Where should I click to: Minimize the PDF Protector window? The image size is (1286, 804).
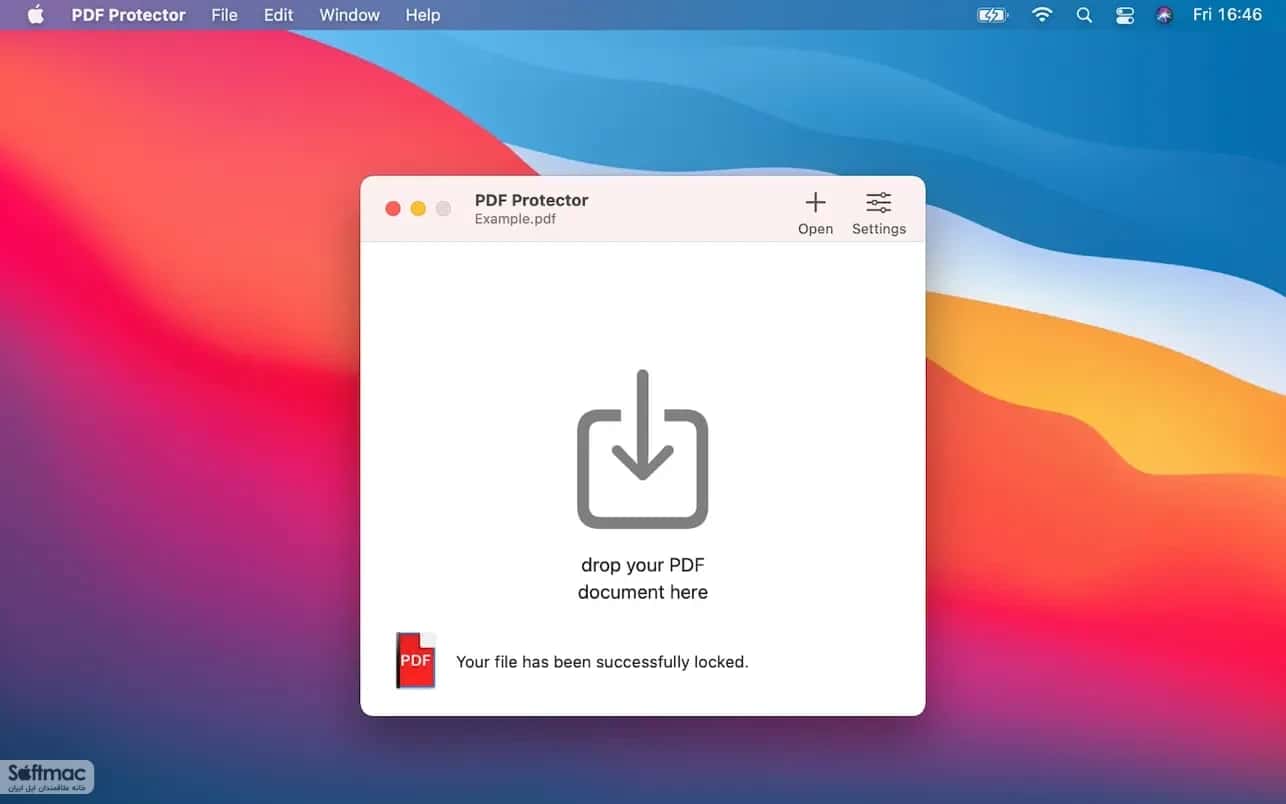[418, 208]
